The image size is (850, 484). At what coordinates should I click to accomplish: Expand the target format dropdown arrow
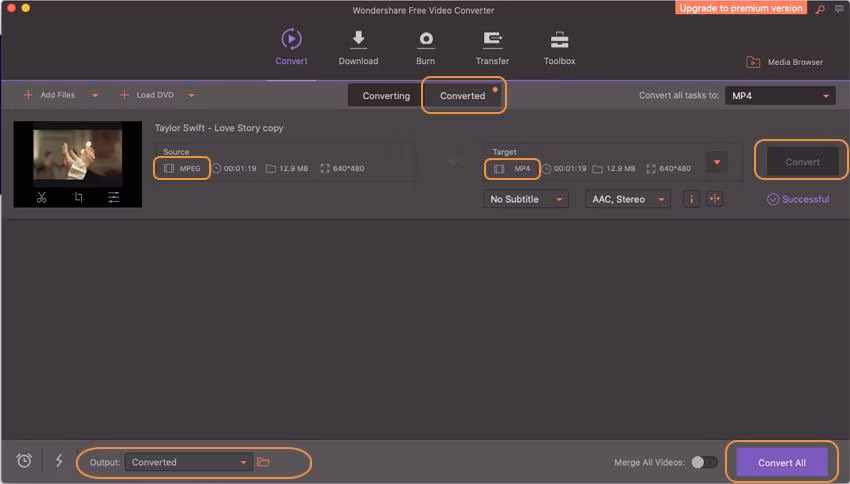point(717,162)
